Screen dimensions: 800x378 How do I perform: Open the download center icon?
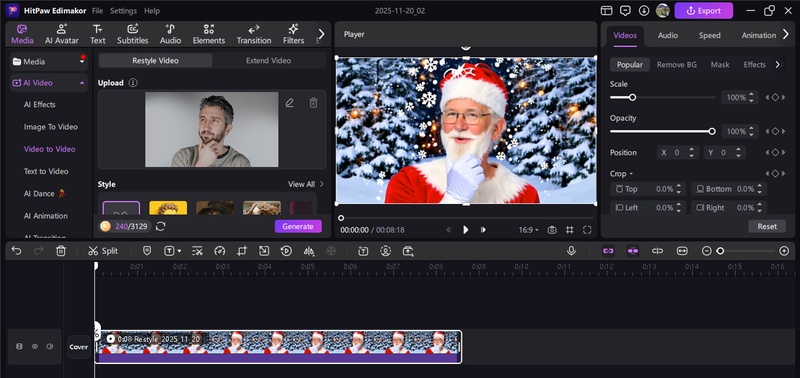pyautogui.click(x=644, y=10)
